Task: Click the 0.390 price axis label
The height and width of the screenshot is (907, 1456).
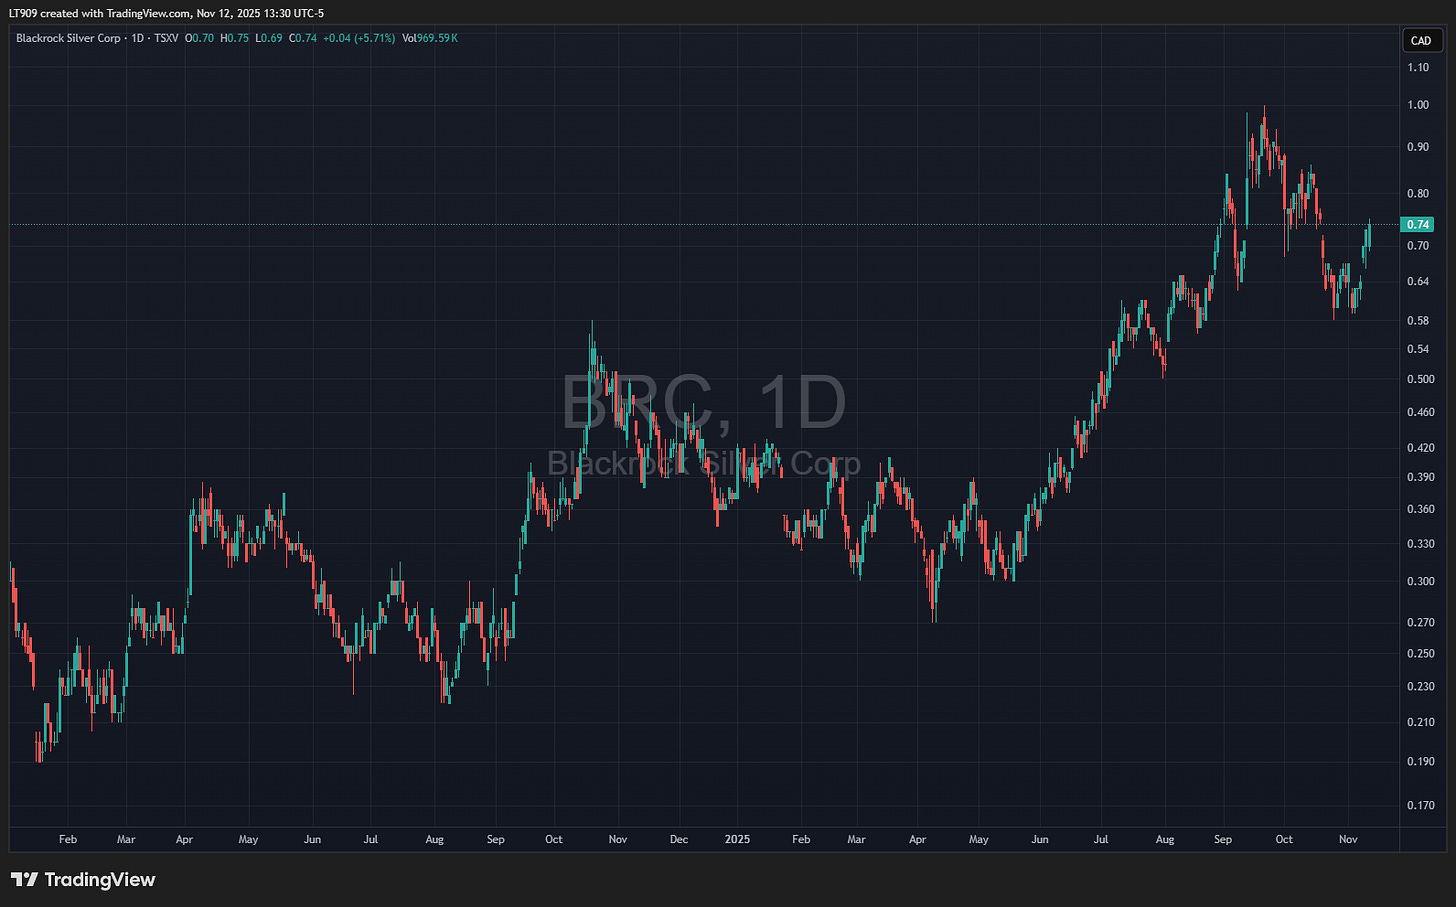Action: (1421, 477)
